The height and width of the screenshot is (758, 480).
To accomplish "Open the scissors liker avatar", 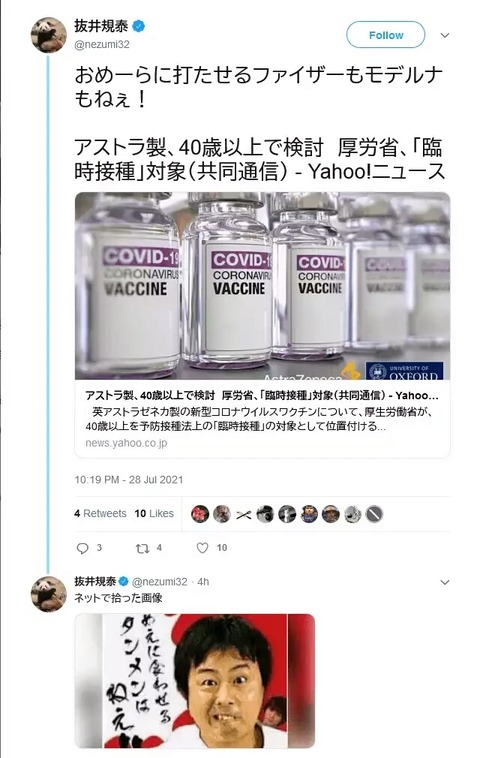I will [244, 514].
